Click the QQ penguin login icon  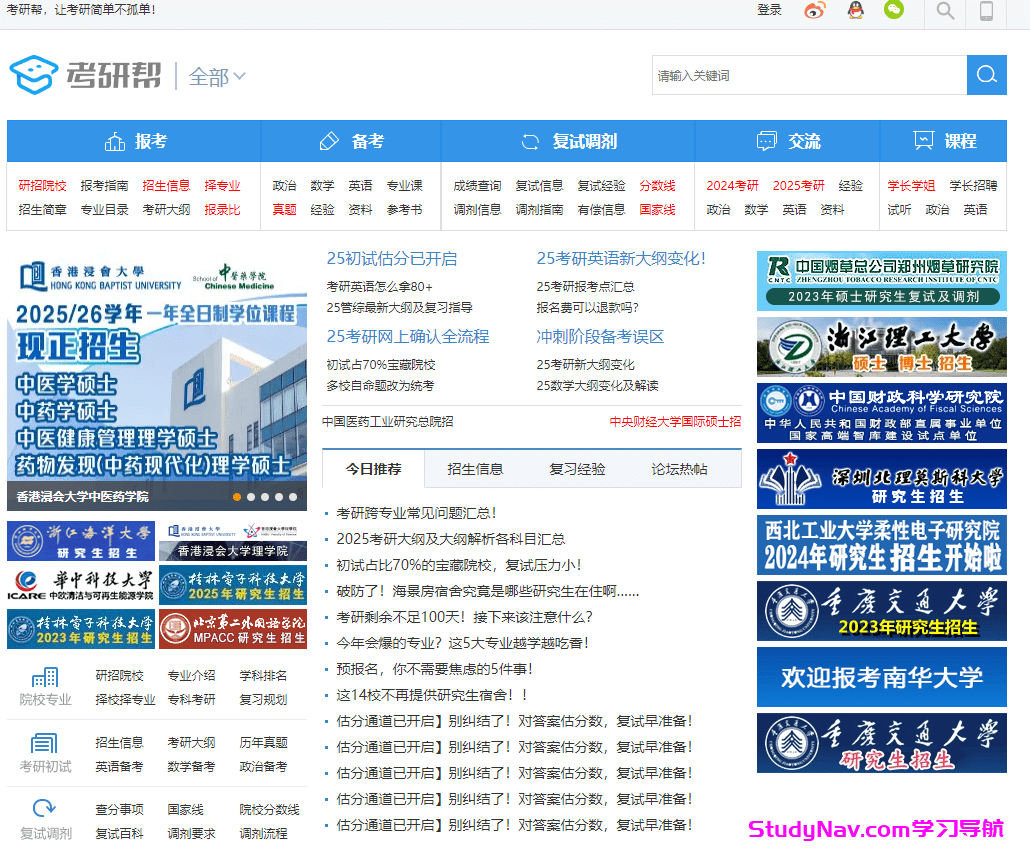tap(855, 11)
